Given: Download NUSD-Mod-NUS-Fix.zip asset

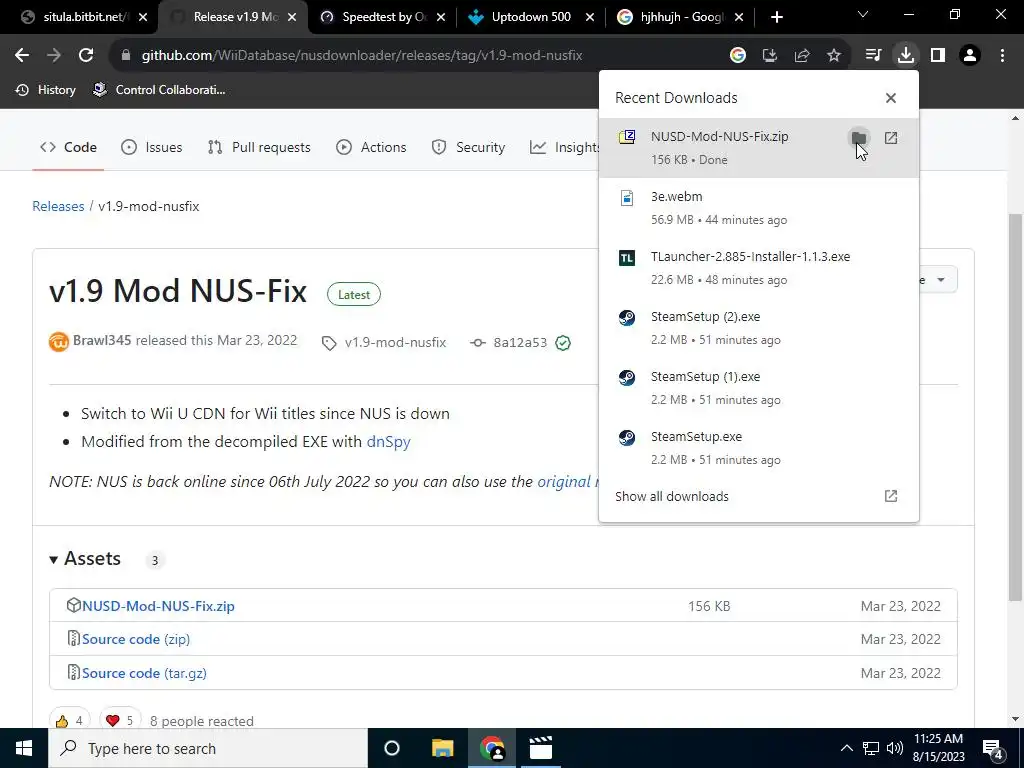Looking at the screenshot, I should click(x=158, y=606).
